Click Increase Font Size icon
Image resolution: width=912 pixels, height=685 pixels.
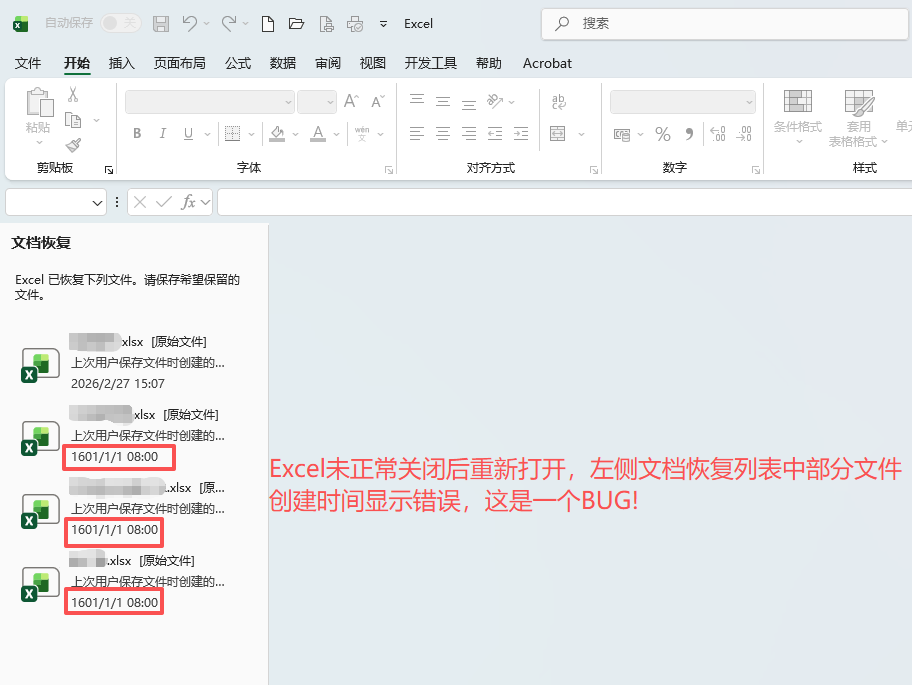[x=351, y=101]
